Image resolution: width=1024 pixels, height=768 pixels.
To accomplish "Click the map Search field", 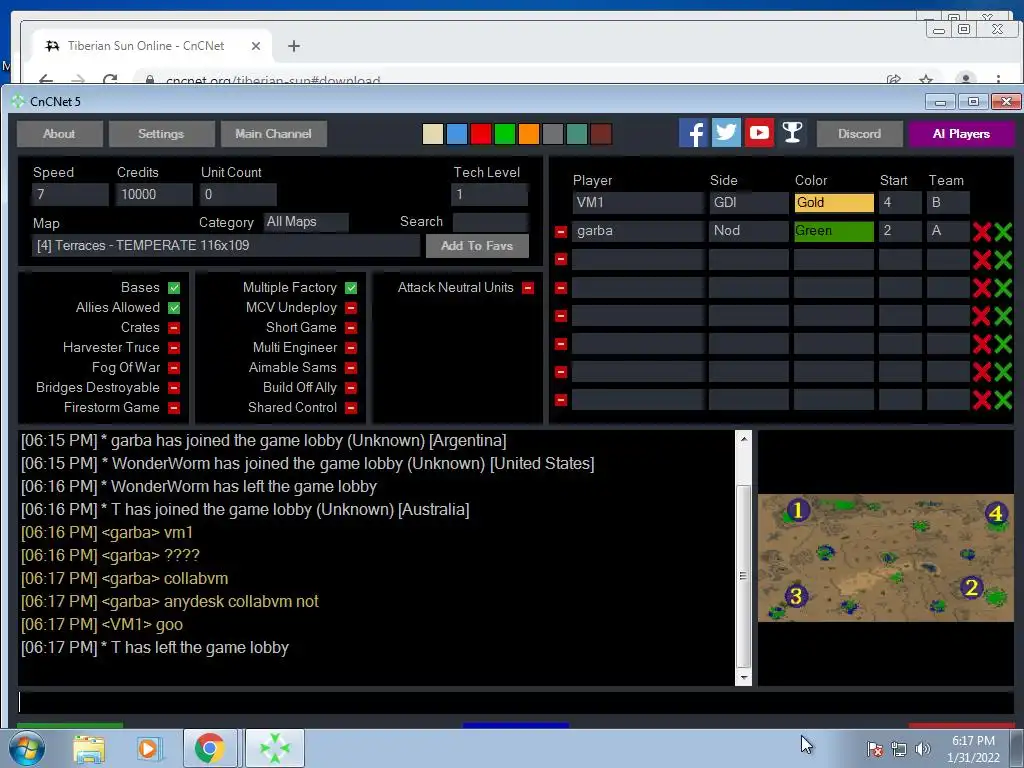I will [490, 222].
